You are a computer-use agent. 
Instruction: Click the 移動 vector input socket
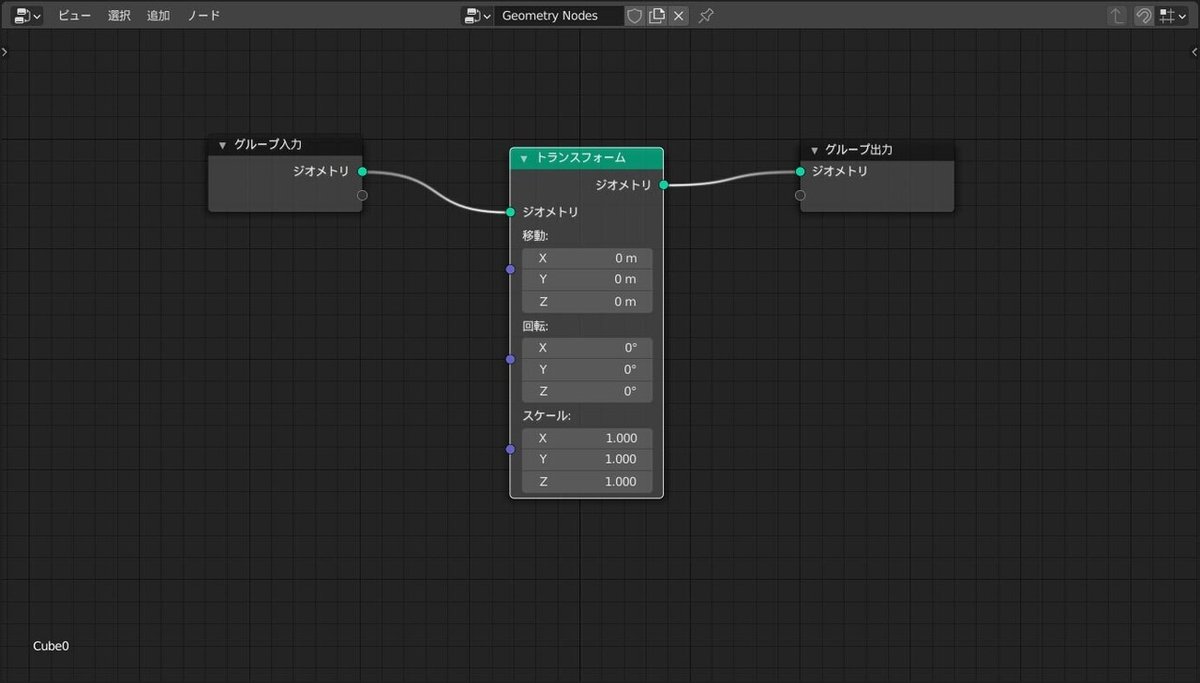510,269
